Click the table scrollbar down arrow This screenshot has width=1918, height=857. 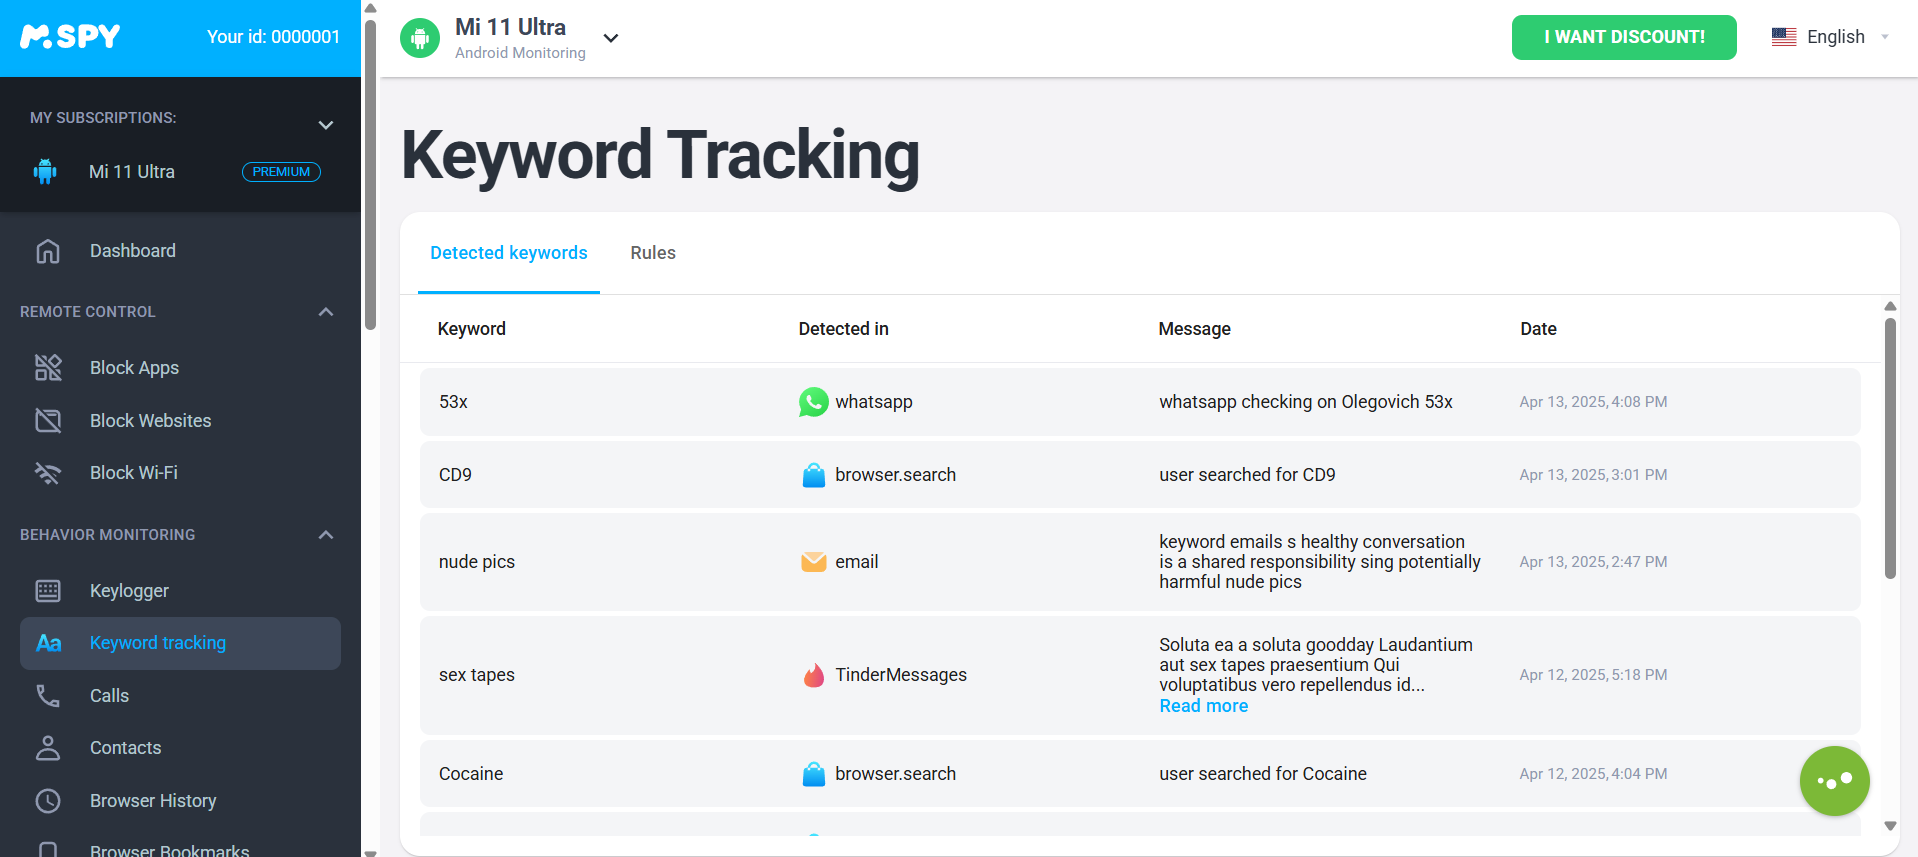(1890, 826)
